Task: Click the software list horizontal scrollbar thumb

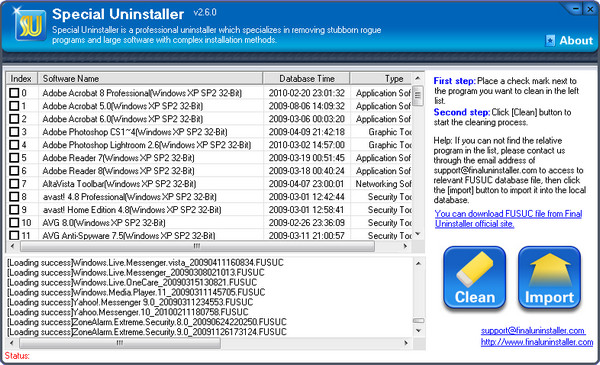Action: [x=197, y=246]
